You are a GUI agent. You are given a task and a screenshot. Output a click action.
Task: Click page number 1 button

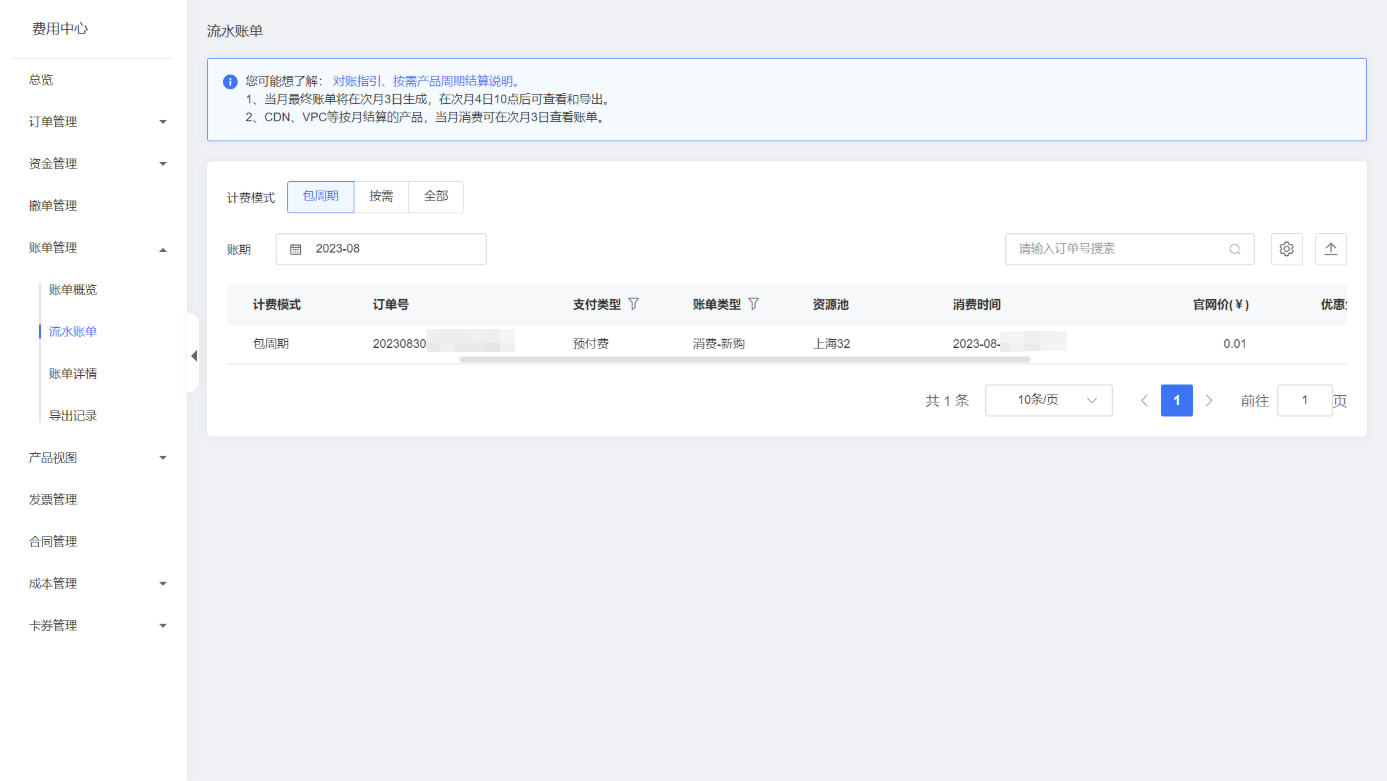tap(1176, 401)
